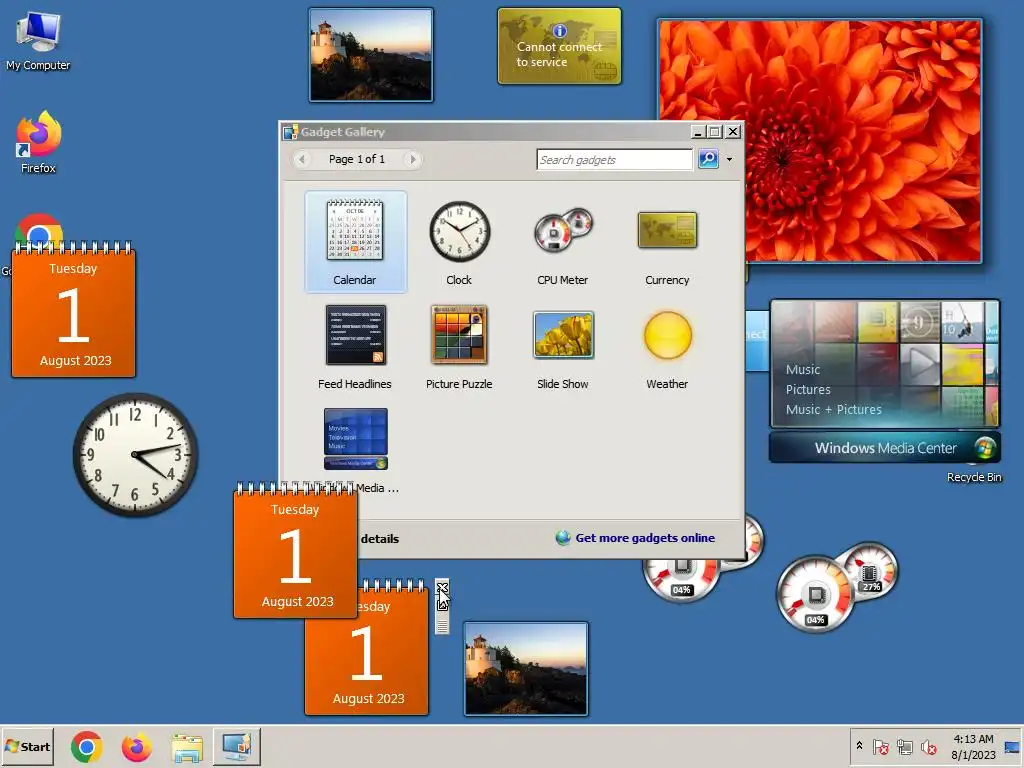Select the Feed Headlines gadget icon
Image resolution: width=1024 pixels, height=768 pixels.
click(355, 335)
